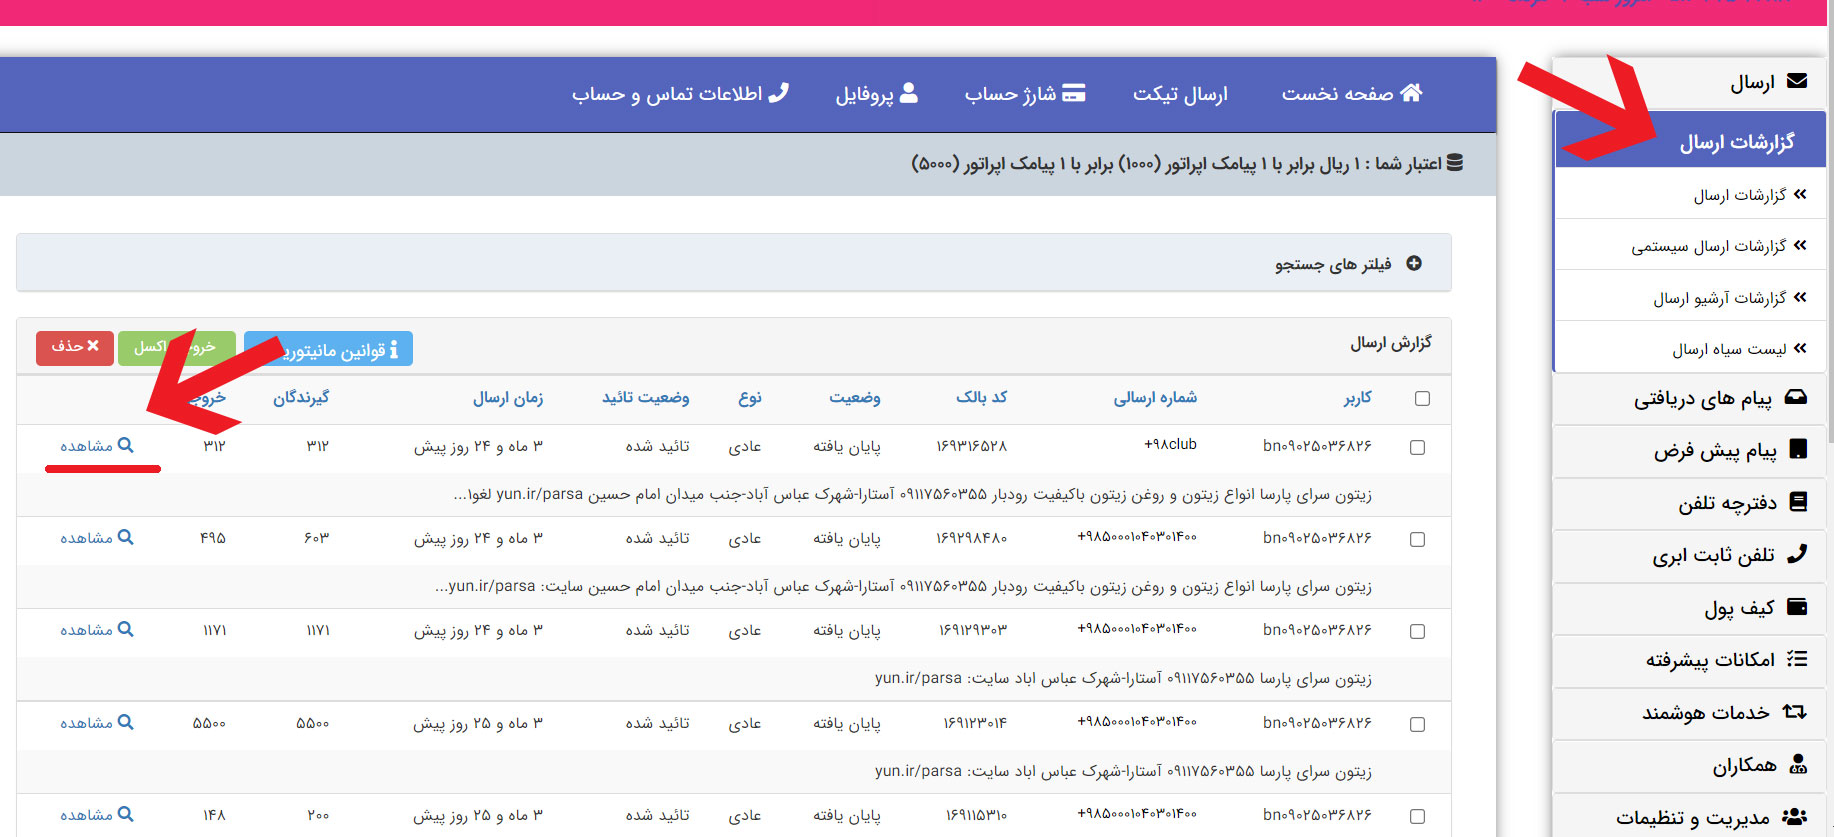The height and width of the screenshot is (837, 1834).
Task: Open صفحه نخست in top navigation
Action: 1352,93
